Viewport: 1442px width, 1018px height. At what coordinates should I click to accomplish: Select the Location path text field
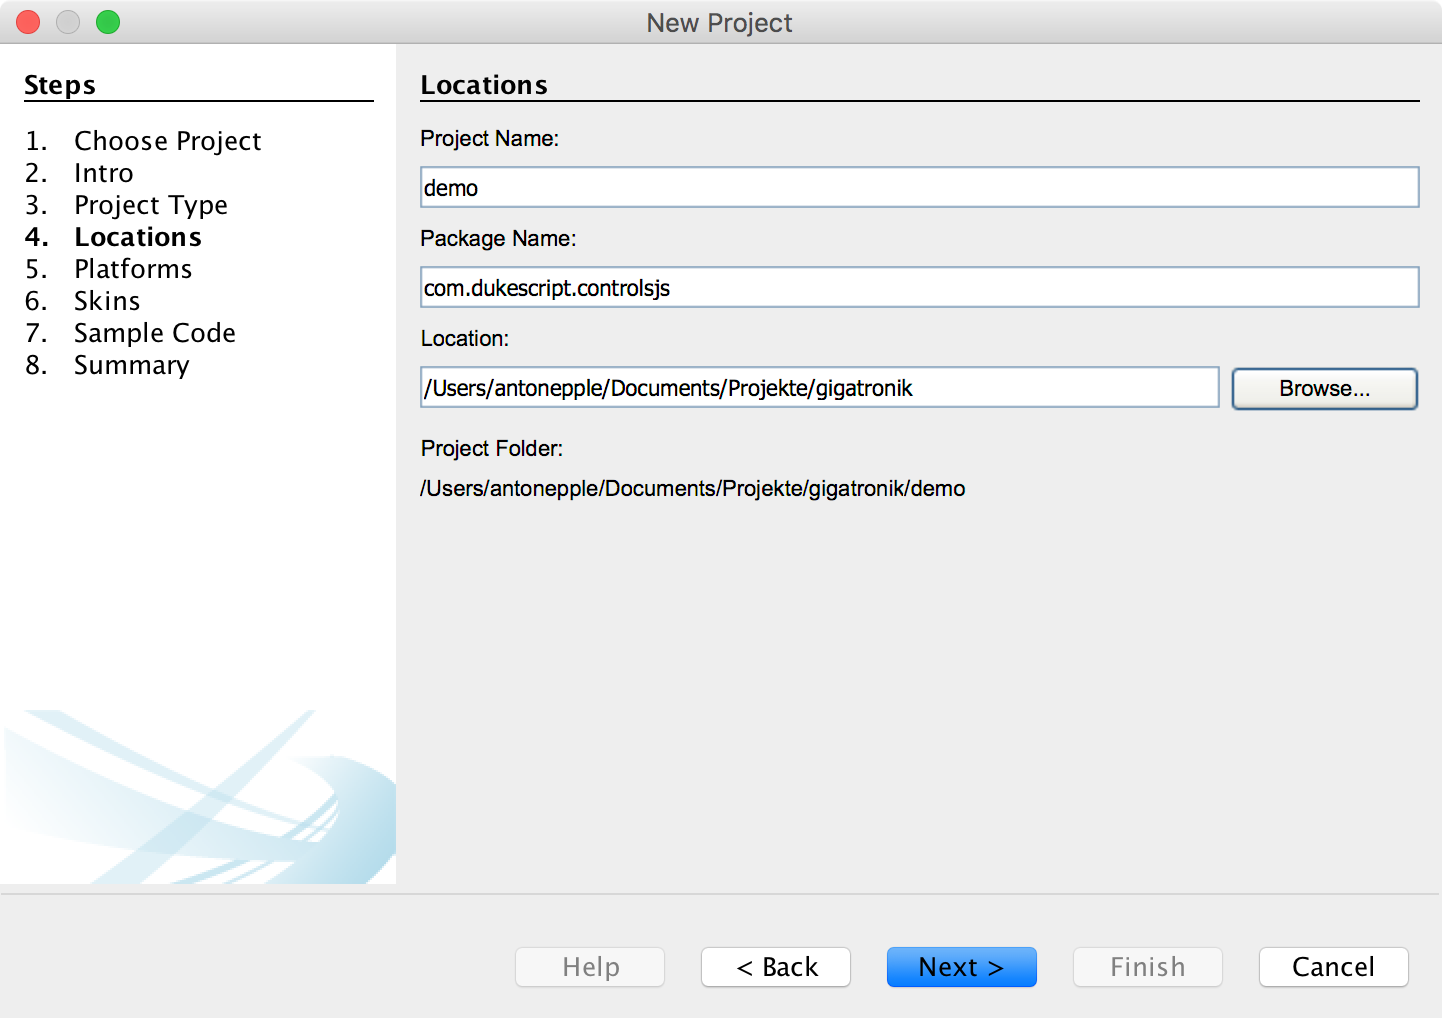coord(818,388)
